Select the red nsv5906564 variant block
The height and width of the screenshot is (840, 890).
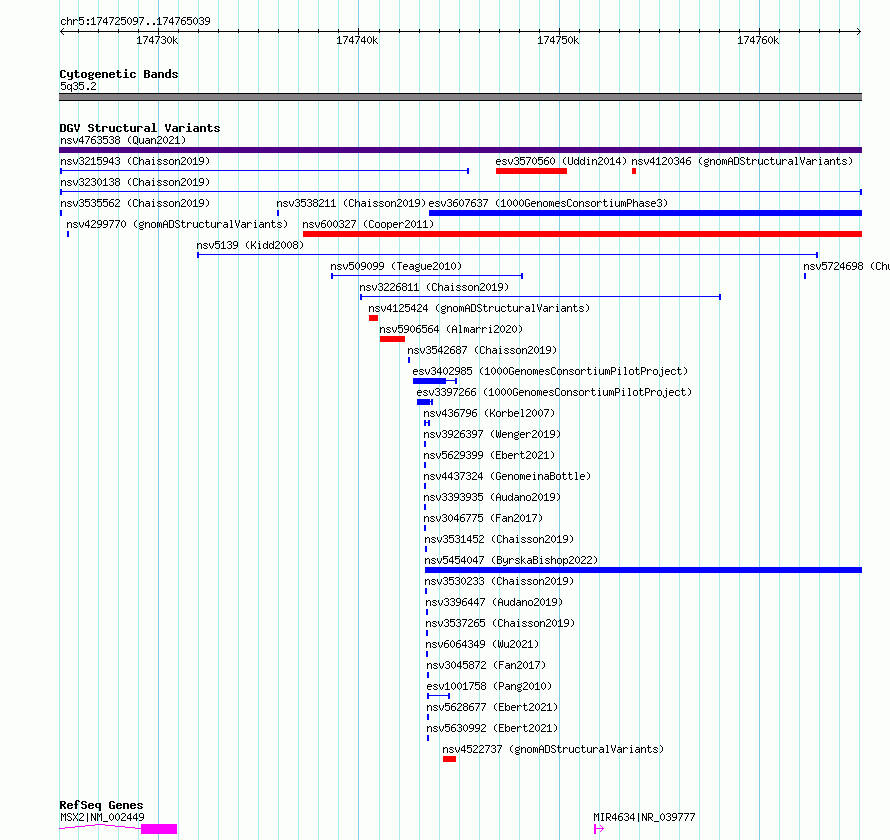392,339
